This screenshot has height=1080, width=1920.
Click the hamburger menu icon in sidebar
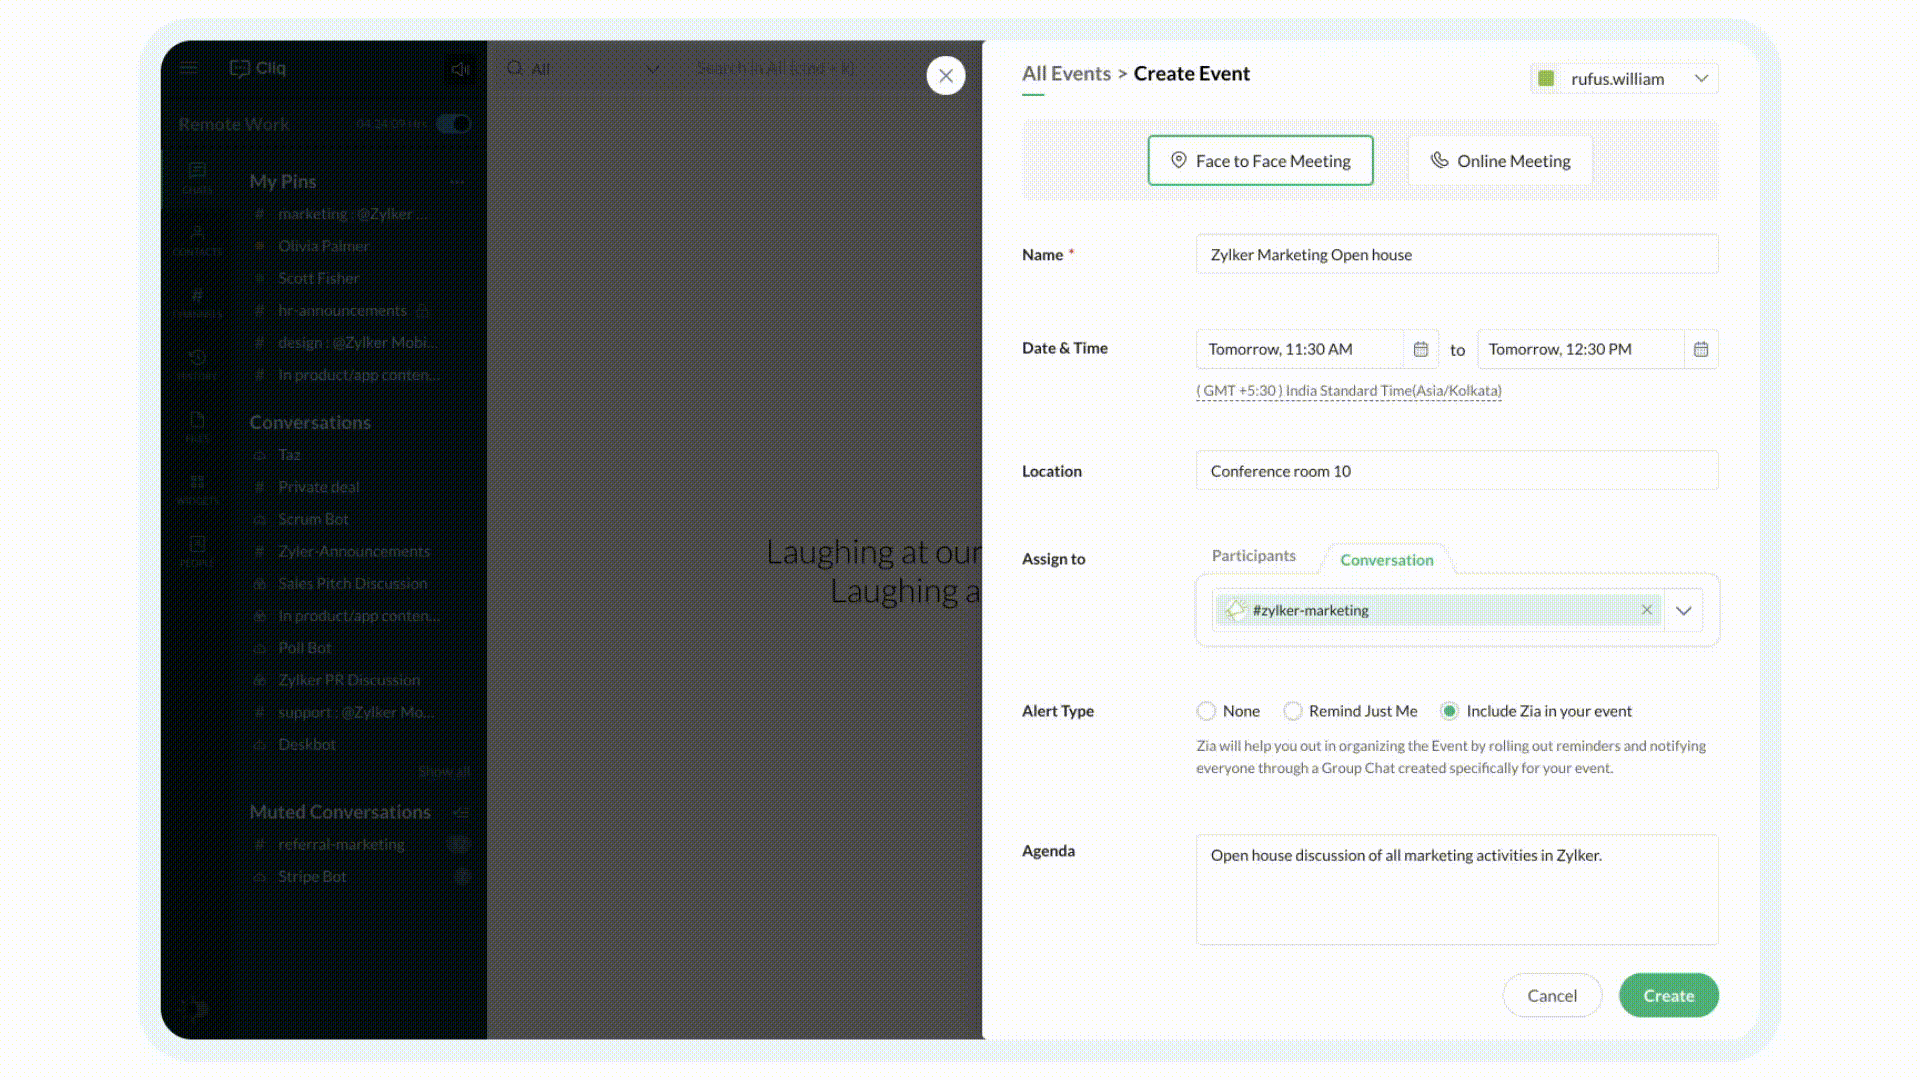click(189, 68)
